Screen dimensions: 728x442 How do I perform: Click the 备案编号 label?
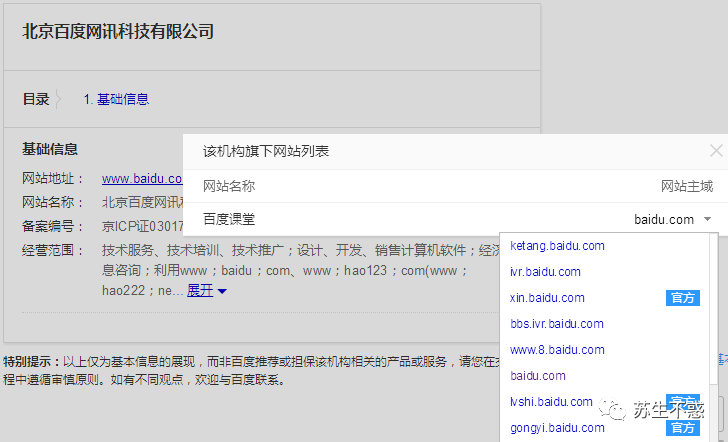(52, 226)
